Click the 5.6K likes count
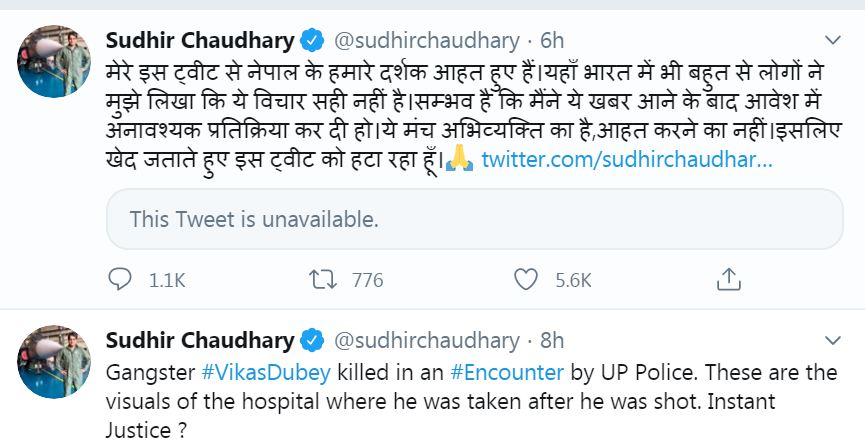This screenshot has width=865, height=440. click(x=573, y=281)
